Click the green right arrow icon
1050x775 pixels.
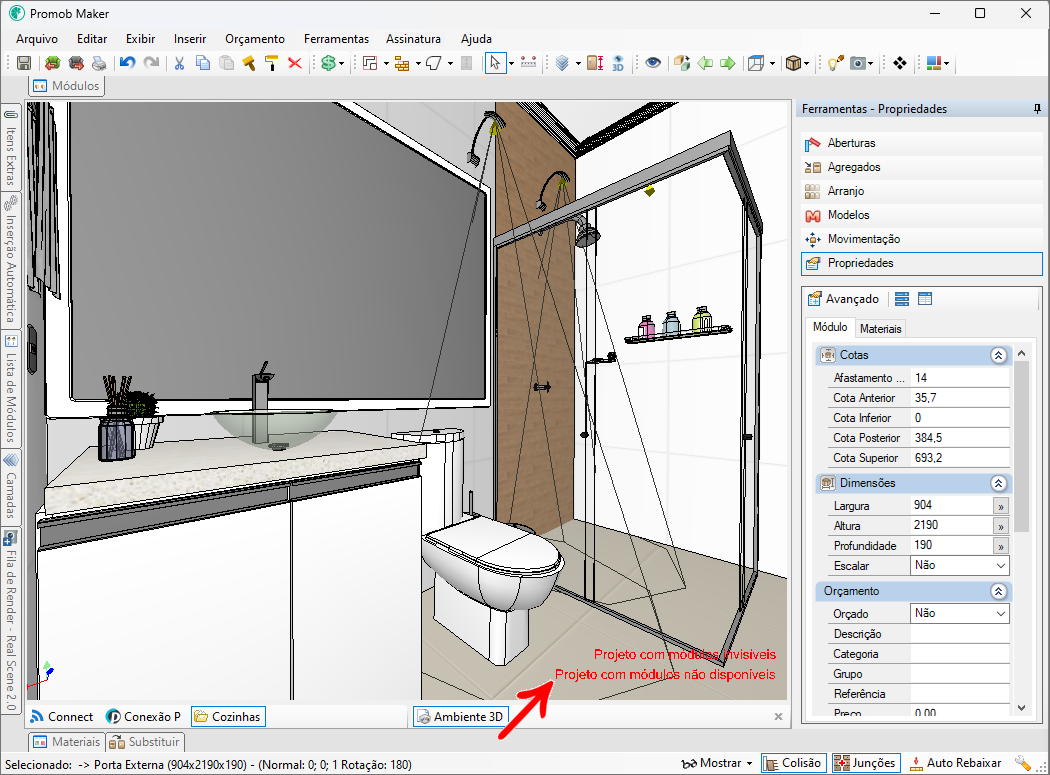pyautogui.click(x=728, y=63)
